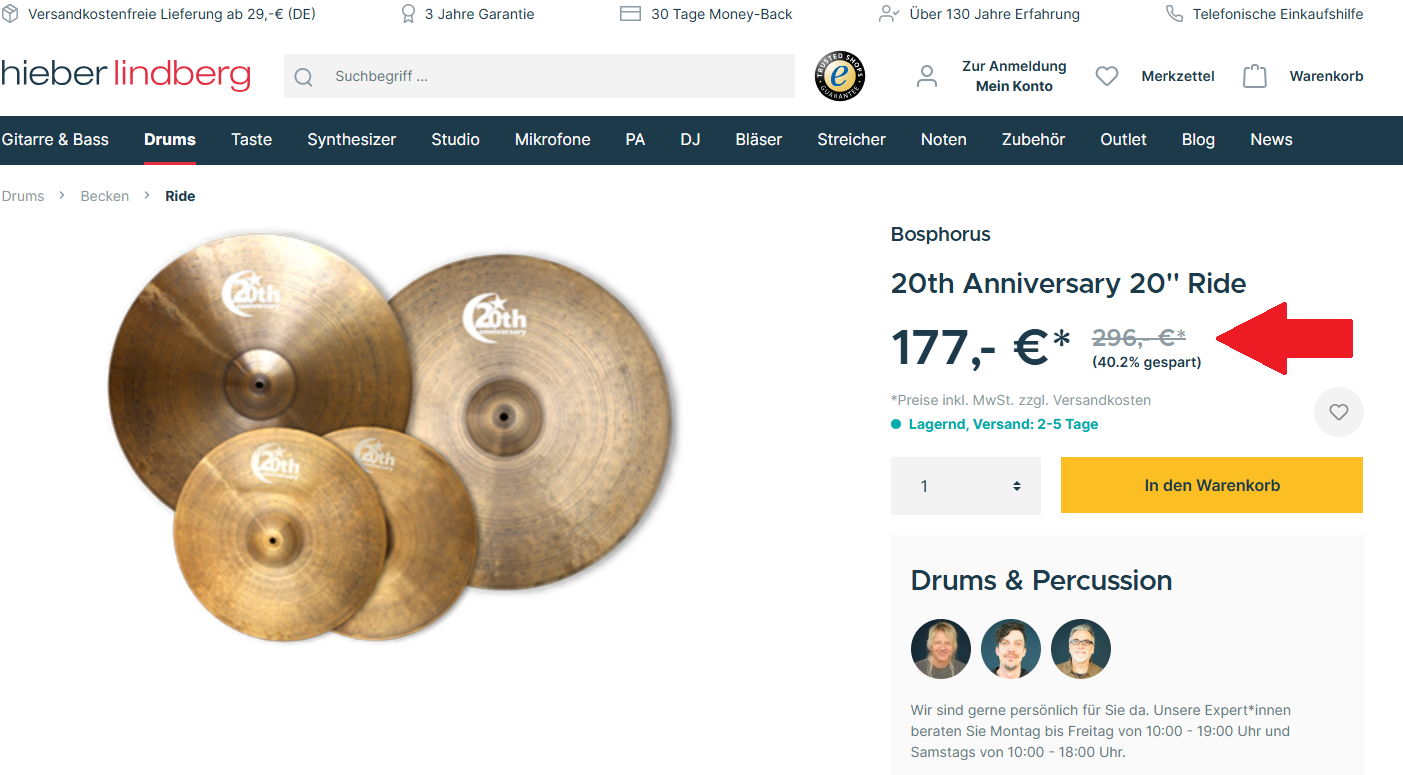The image size is (1403, 775).
Task: Go to Drums breadcrumb link
Action: tap(23, 196)
